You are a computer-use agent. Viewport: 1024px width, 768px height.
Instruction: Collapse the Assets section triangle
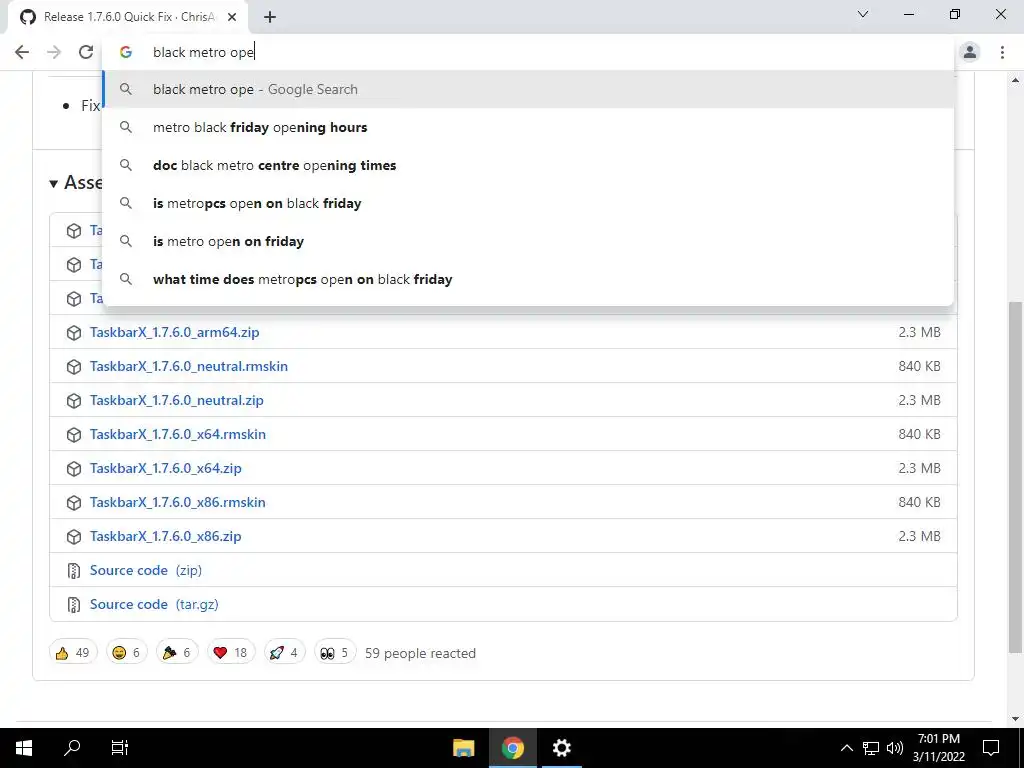coord(54,184)
